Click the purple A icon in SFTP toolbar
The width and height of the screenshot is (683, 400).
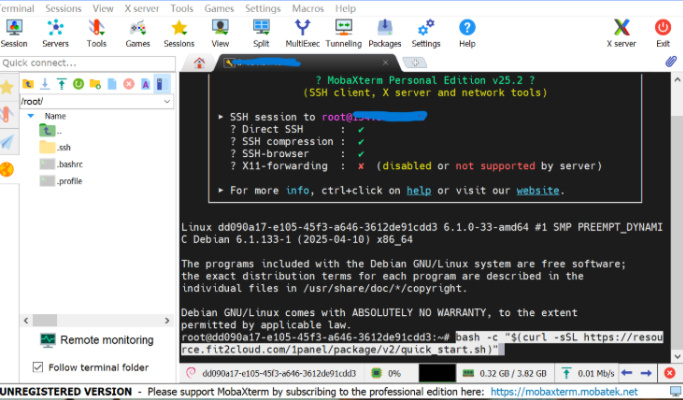145,84
